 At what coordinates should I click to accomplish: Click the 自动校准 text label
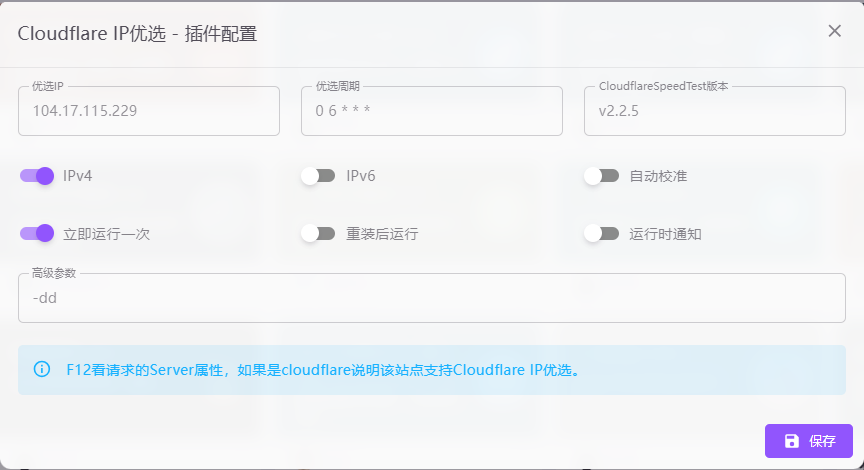point(658,176)
